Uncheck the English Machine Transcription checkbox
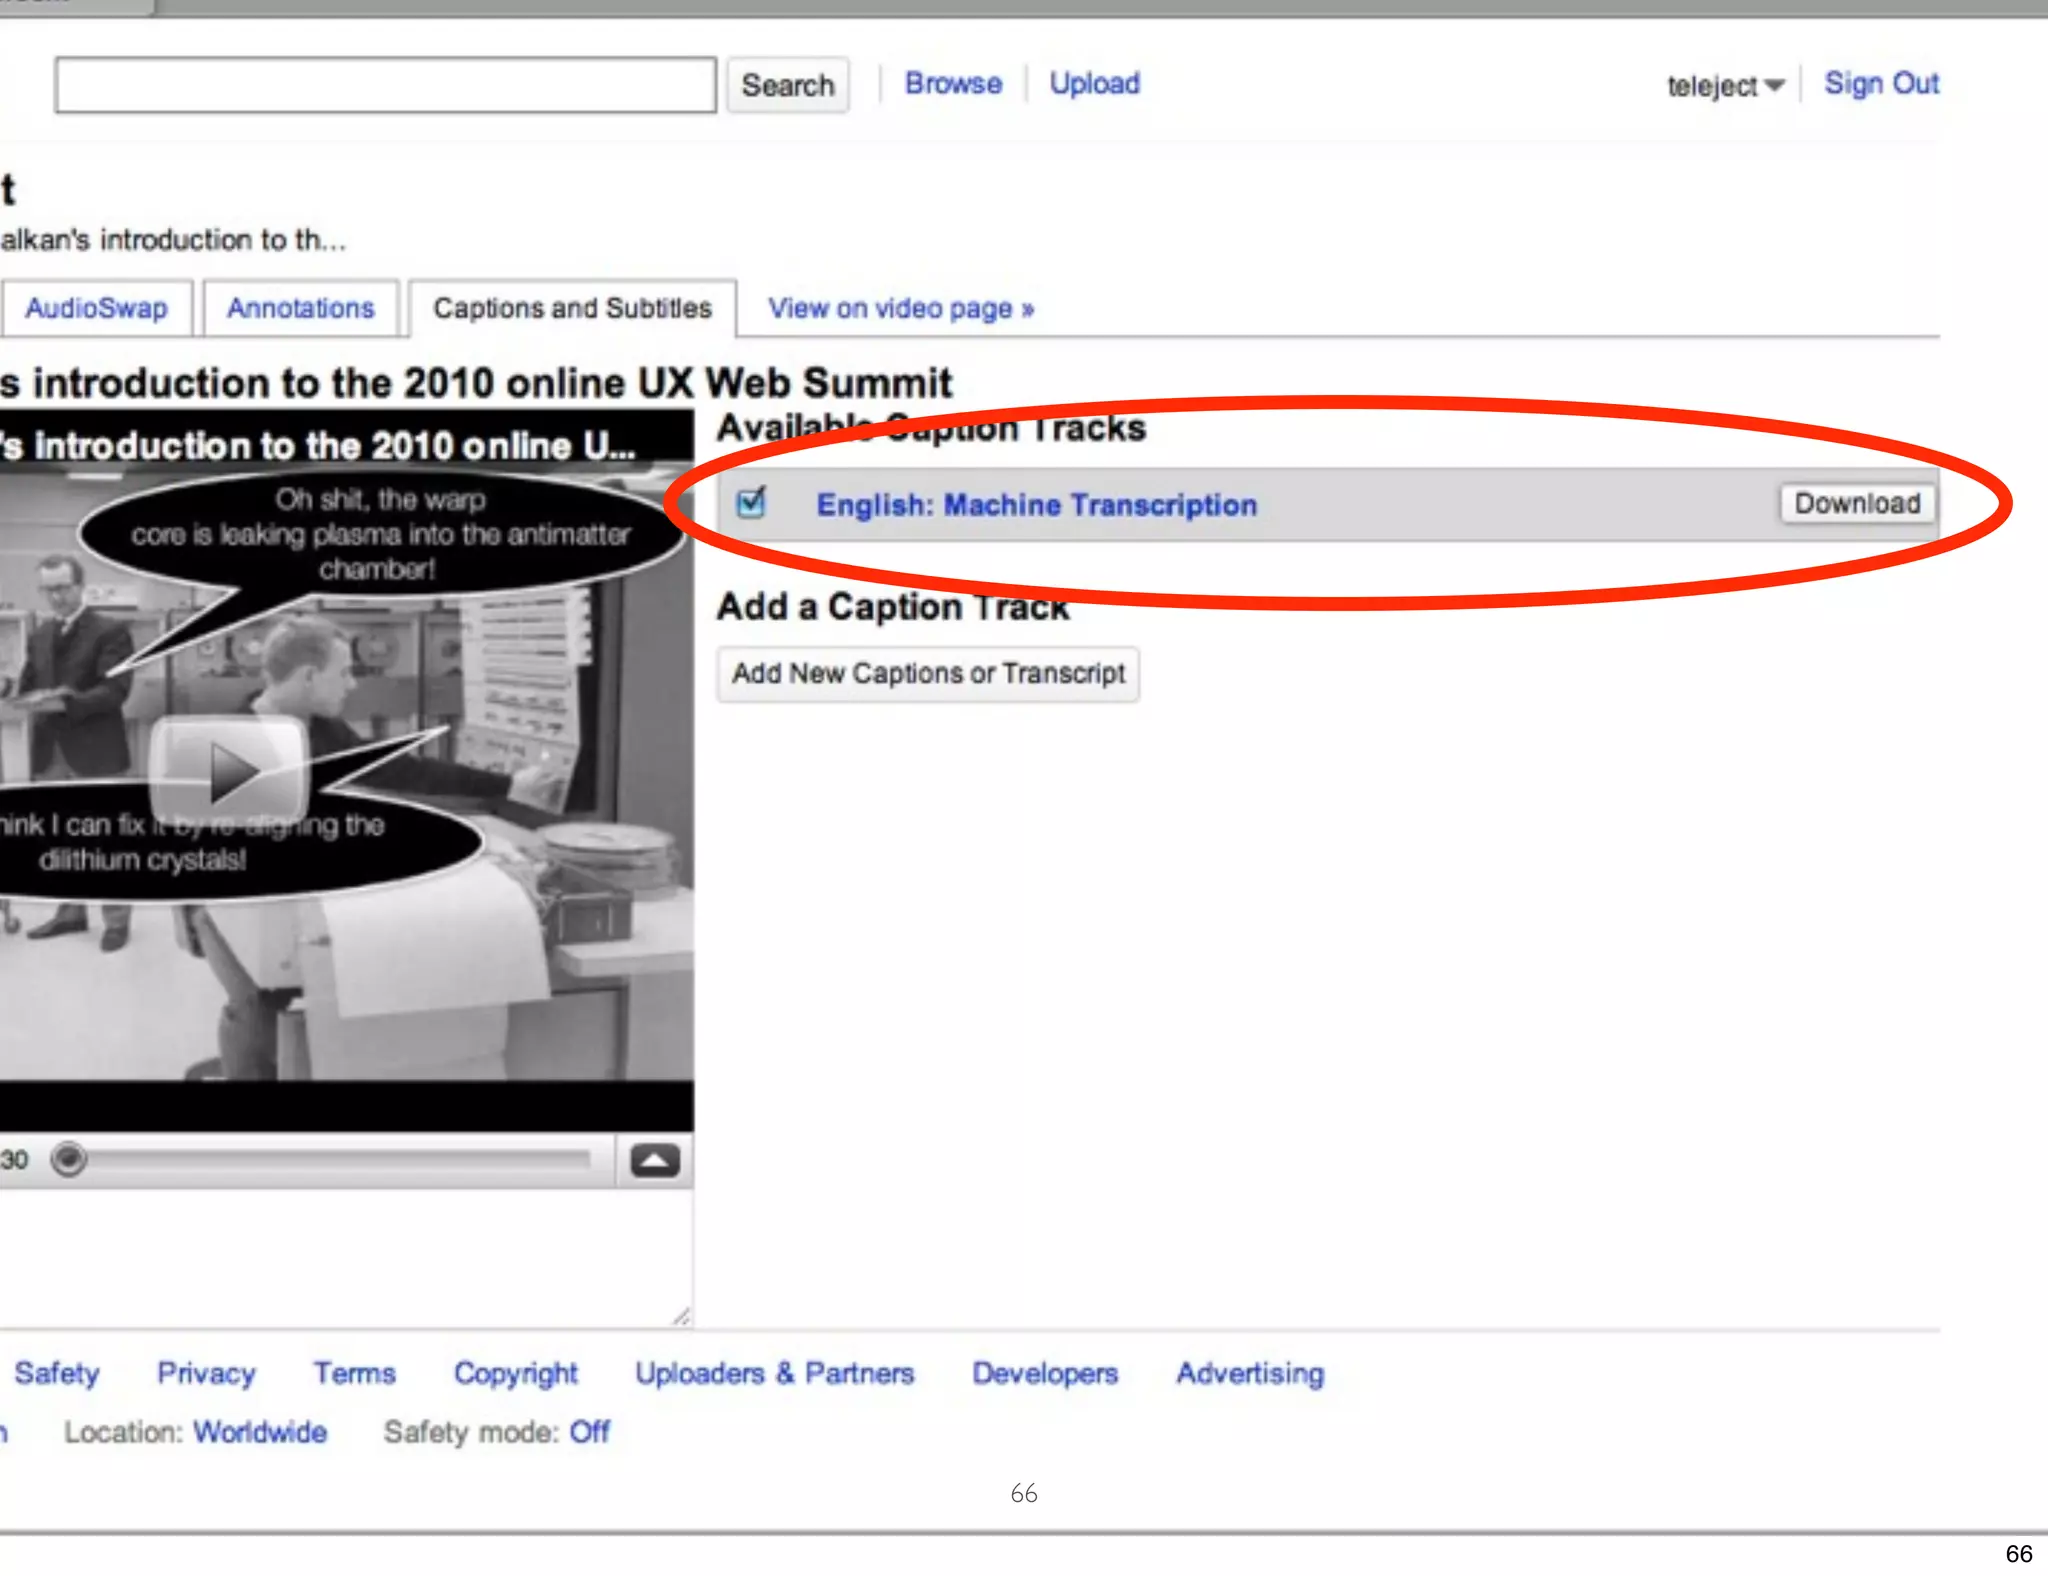This screenshot has height=1576, width=2048. point(751,503)
